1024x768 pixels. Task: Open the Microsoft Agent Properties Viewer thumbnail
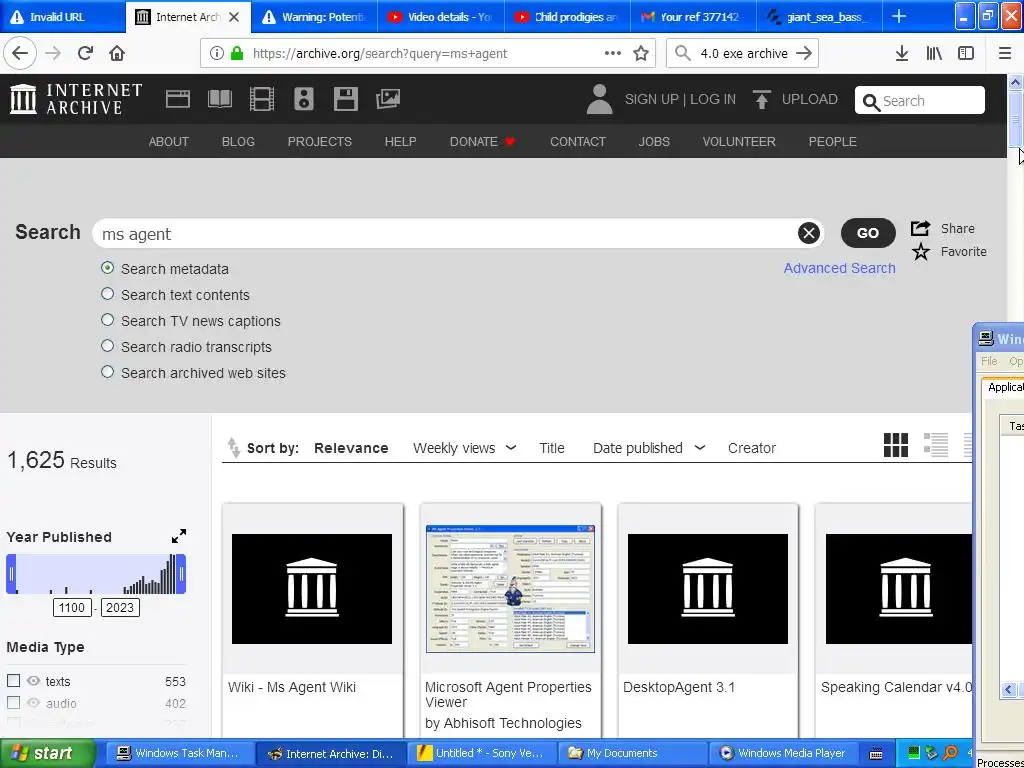pyautogui.click(x=510, y=588)
